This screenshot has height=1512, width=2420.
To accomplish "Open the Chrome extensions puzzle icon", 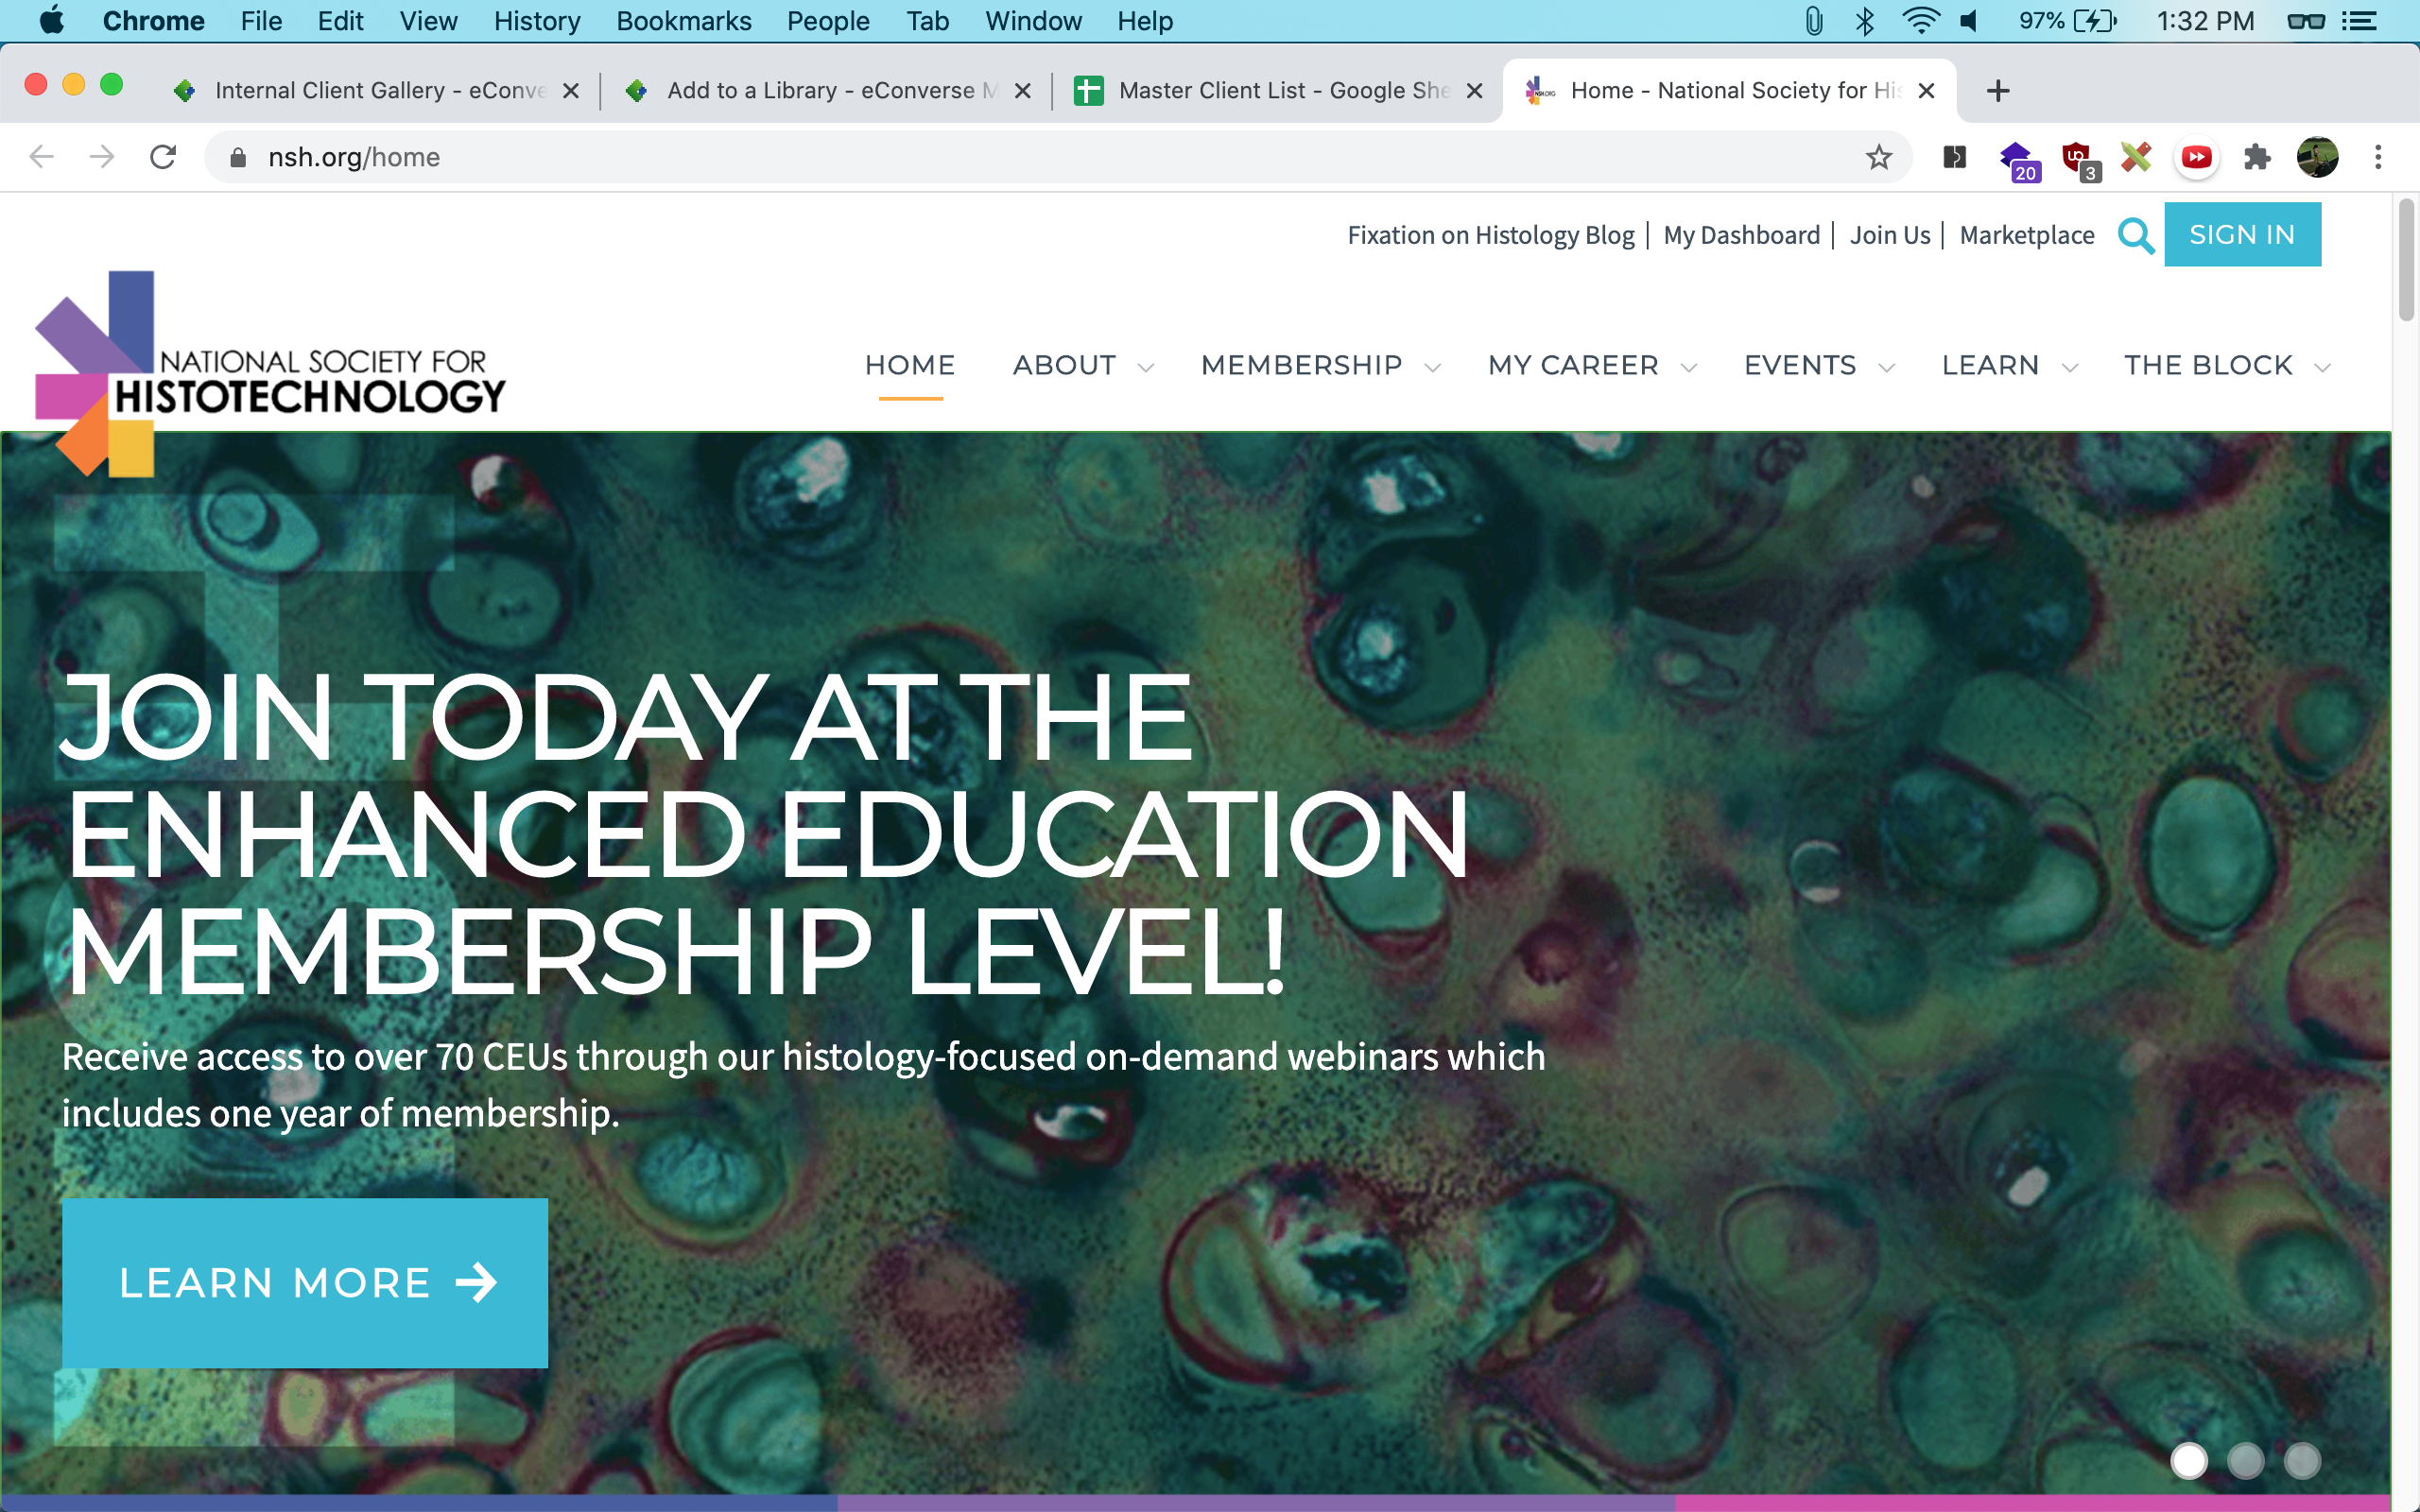I will [x=2256, y=157].
